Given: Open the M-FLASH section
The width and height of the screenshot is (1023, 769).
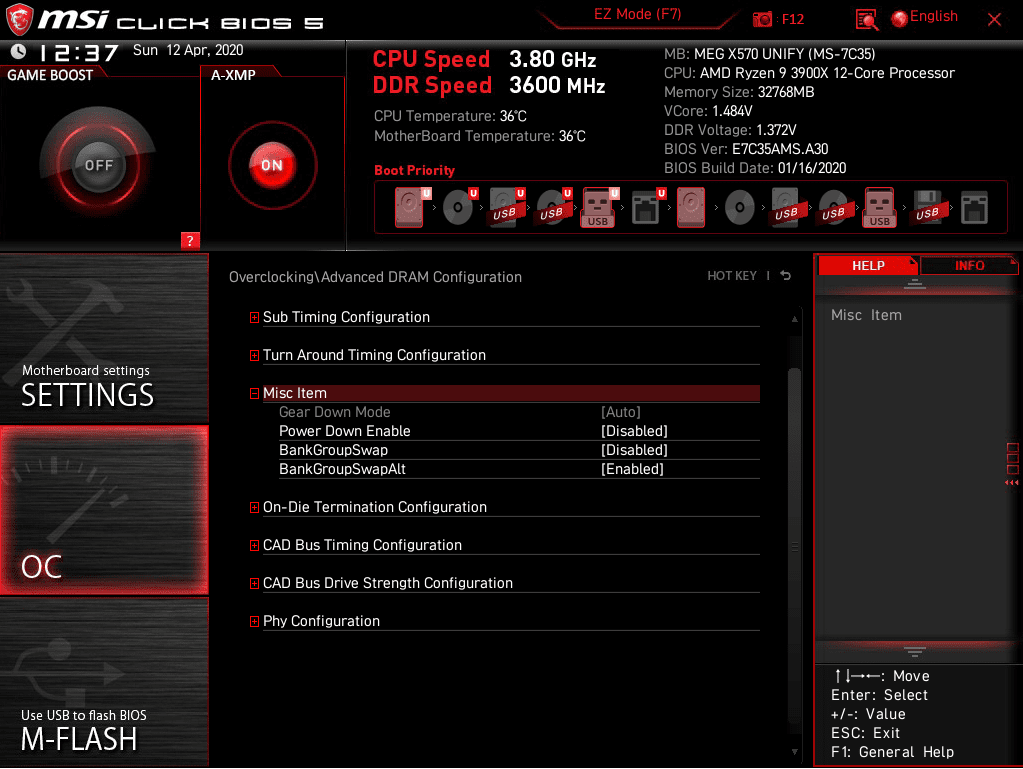Looking at the screenshot, I should 104,682.
